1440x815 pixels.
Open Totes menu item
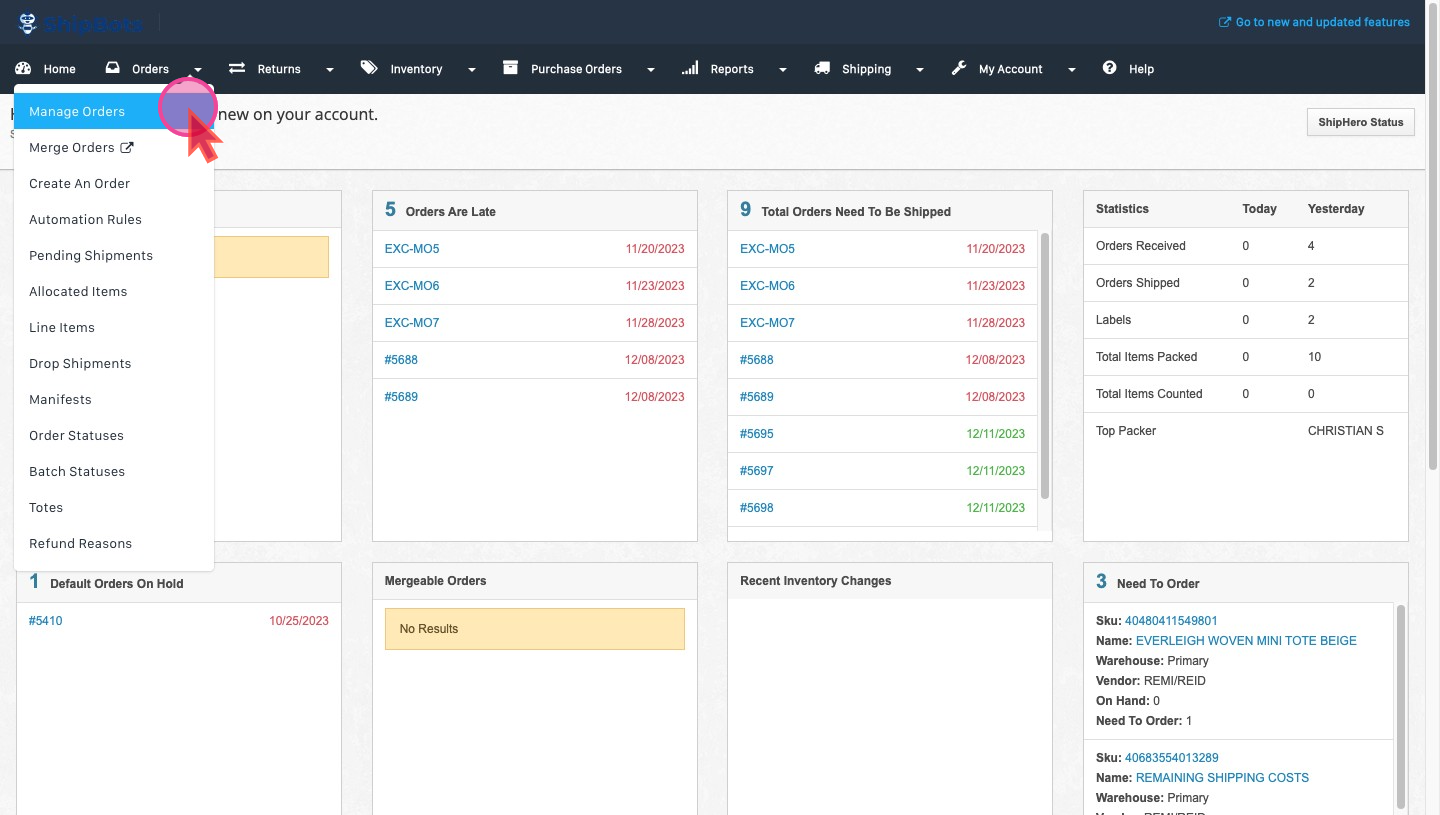click(x=114, y=507)
